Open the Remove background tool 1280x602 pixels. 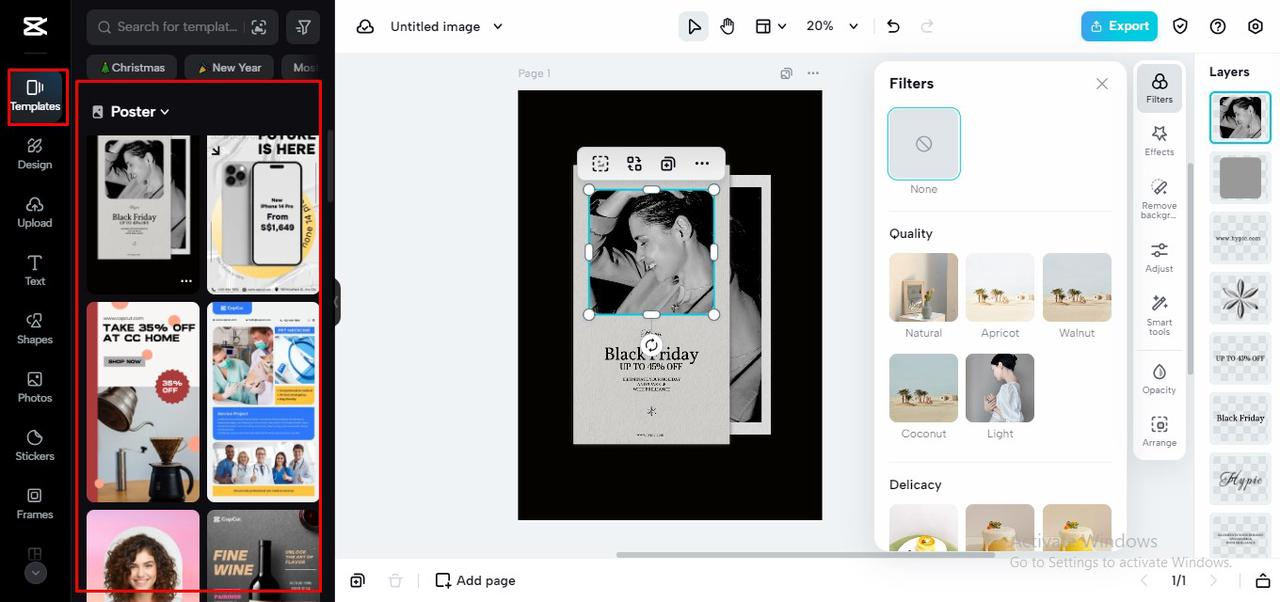1159,199
